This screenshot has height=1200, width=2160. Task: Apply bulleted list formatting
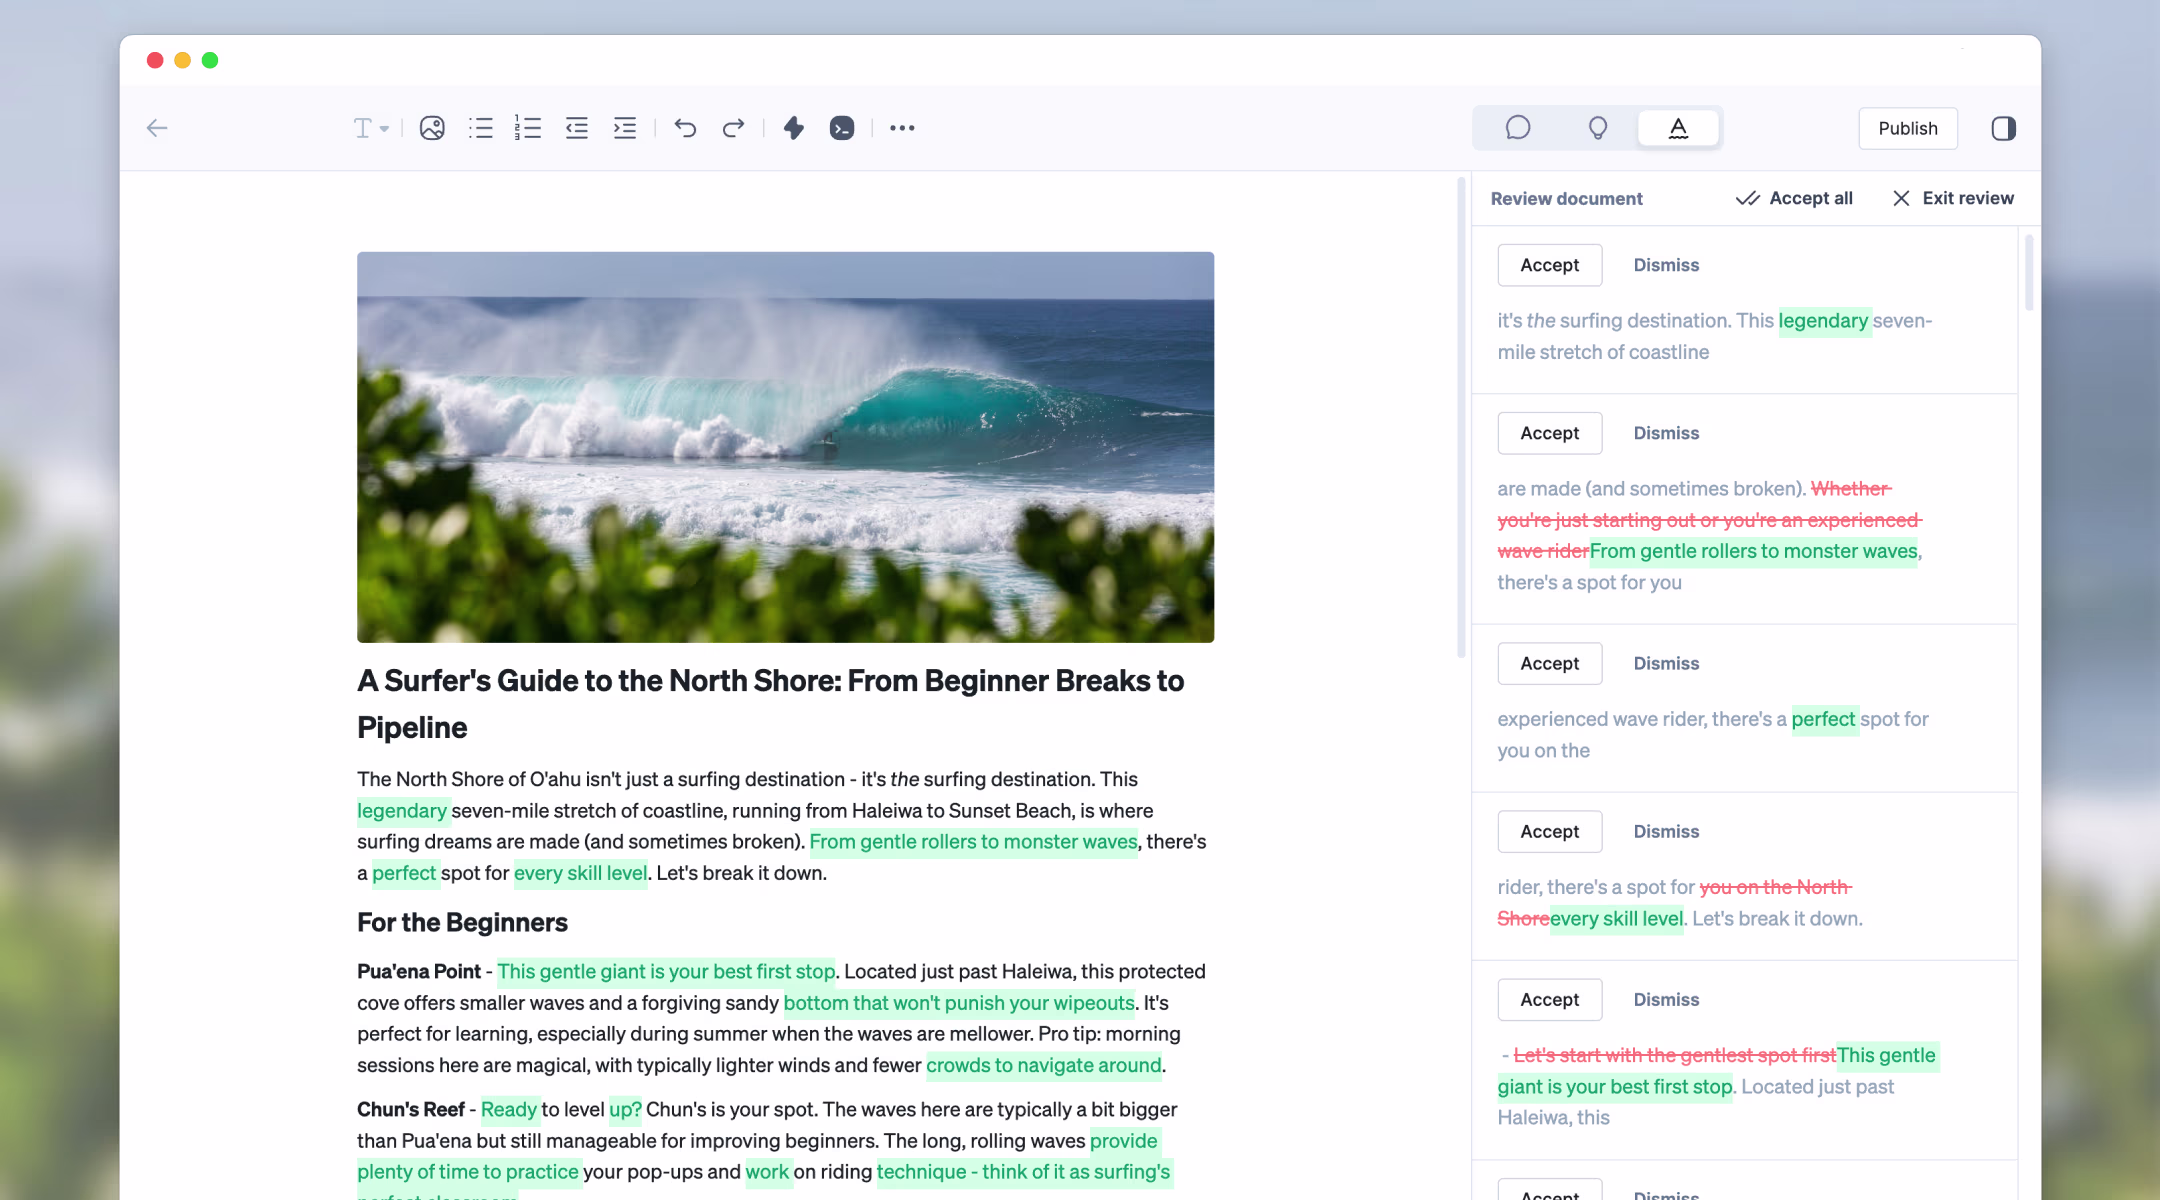(x=480, y=128)
